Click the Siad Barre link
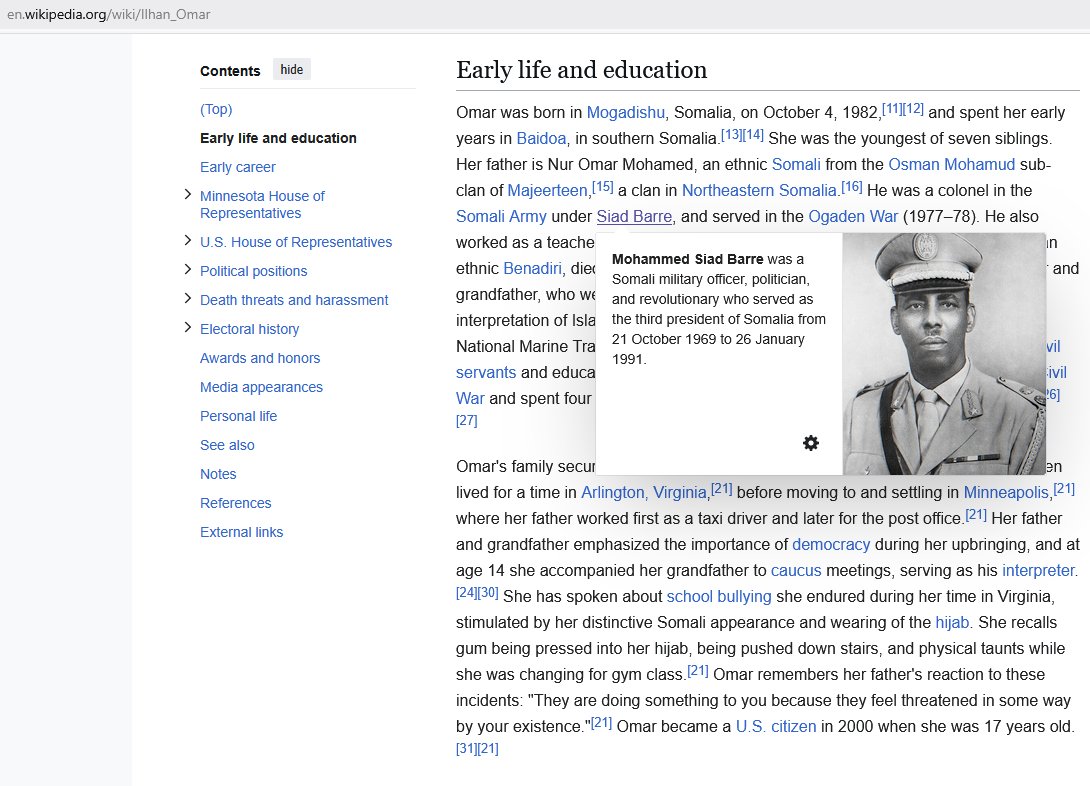 pos(634,217)
